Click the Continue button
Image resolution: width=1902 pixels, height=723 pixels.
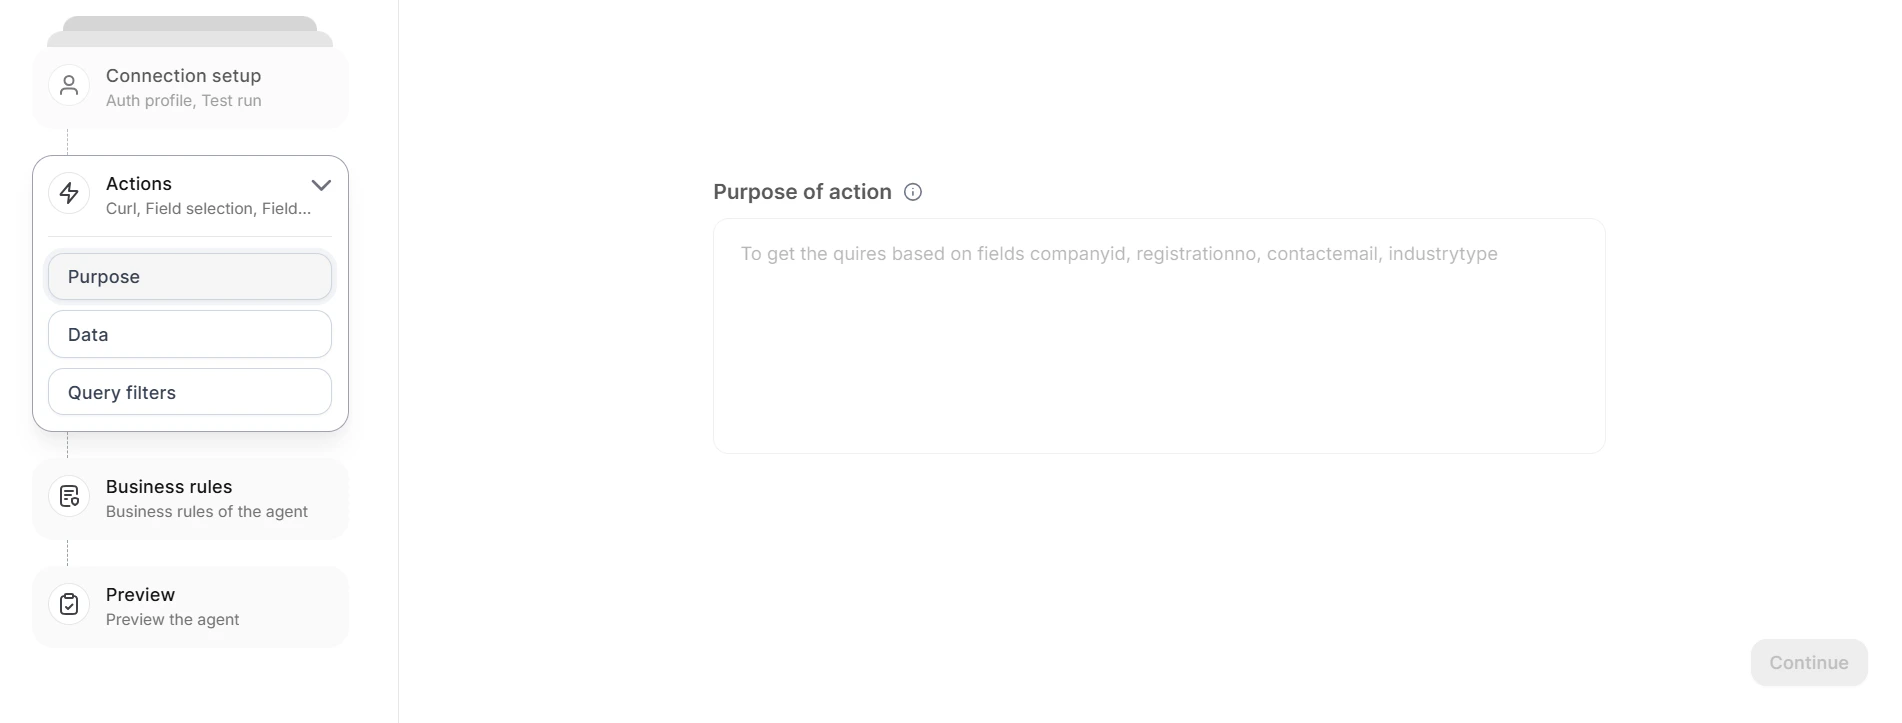(x=1808, y=662)
